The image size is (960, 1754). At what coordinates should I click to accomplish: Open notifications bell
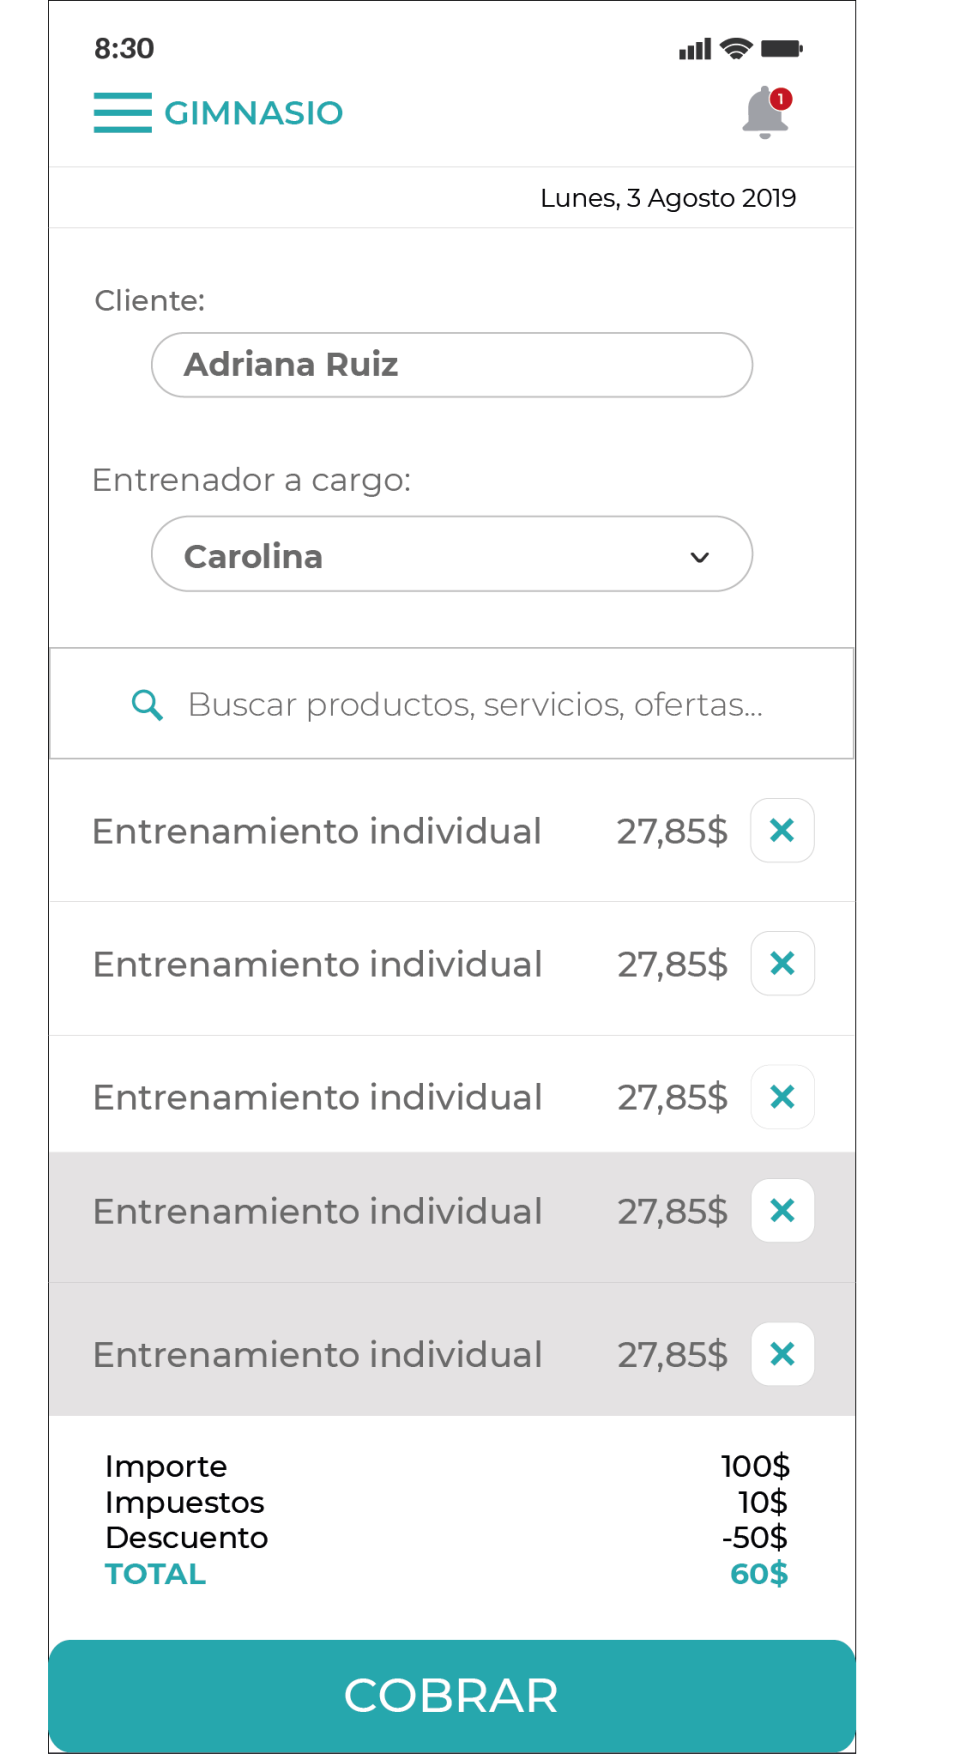click(x=765, y=112)
